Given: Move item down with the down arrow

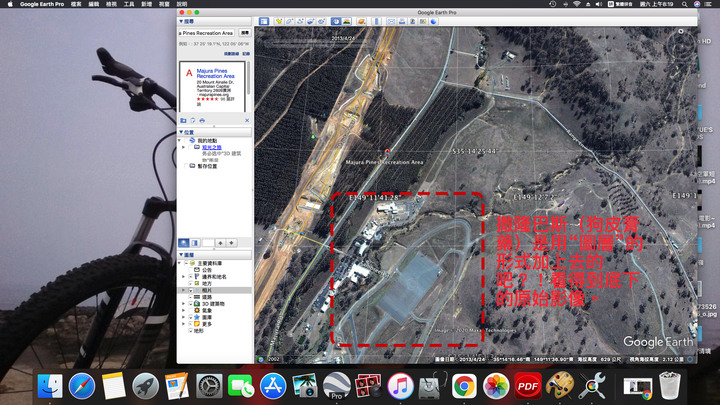Looking at the screenshot, I should [x=231, y=242].
